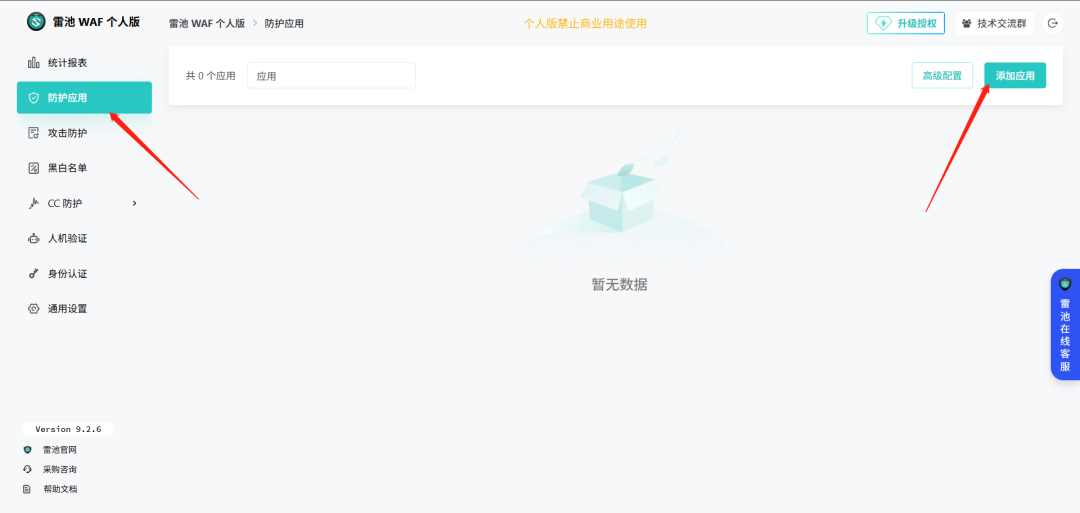This screenshot has height=513, width=1080.
Task: Click the 高级配置 button
Action: 942,76
